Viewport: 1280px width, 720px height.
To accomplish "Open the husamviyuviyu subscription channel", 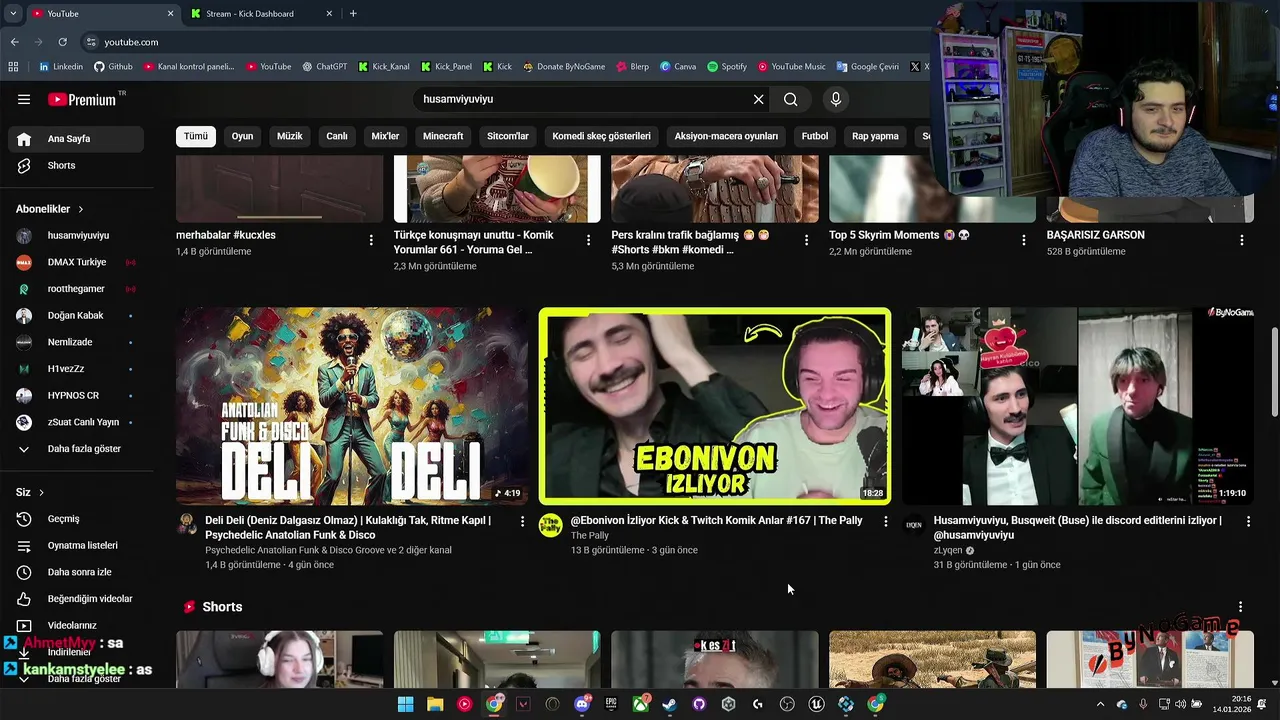I will 77,235.
